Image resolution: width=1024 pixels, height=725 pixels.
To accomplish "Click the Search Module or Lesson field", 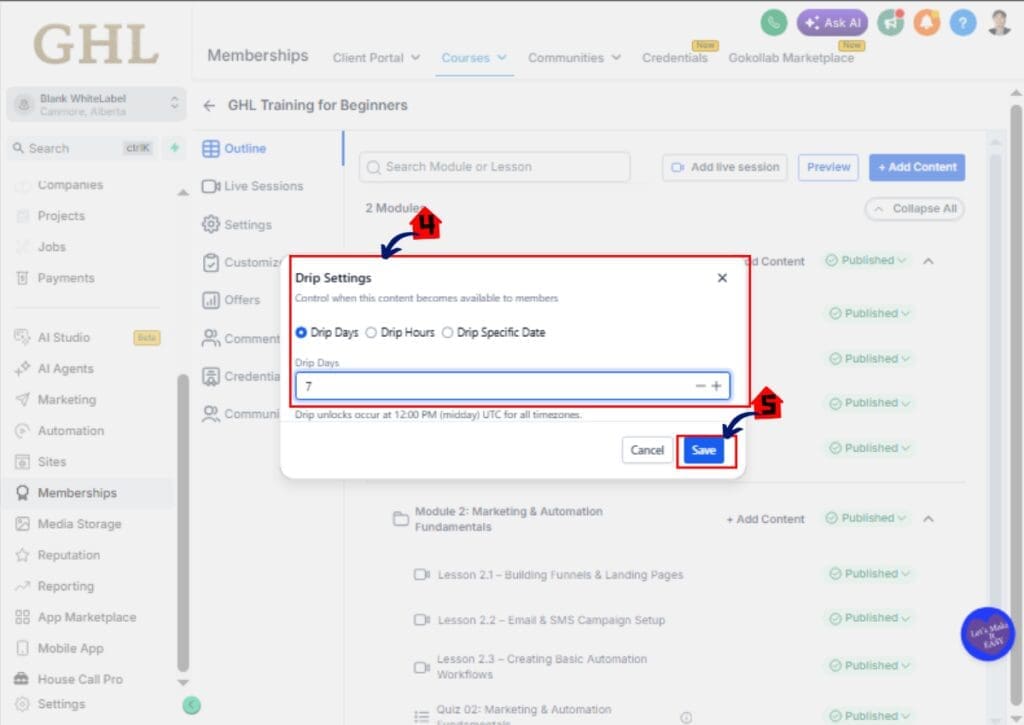I will point(494,167).
